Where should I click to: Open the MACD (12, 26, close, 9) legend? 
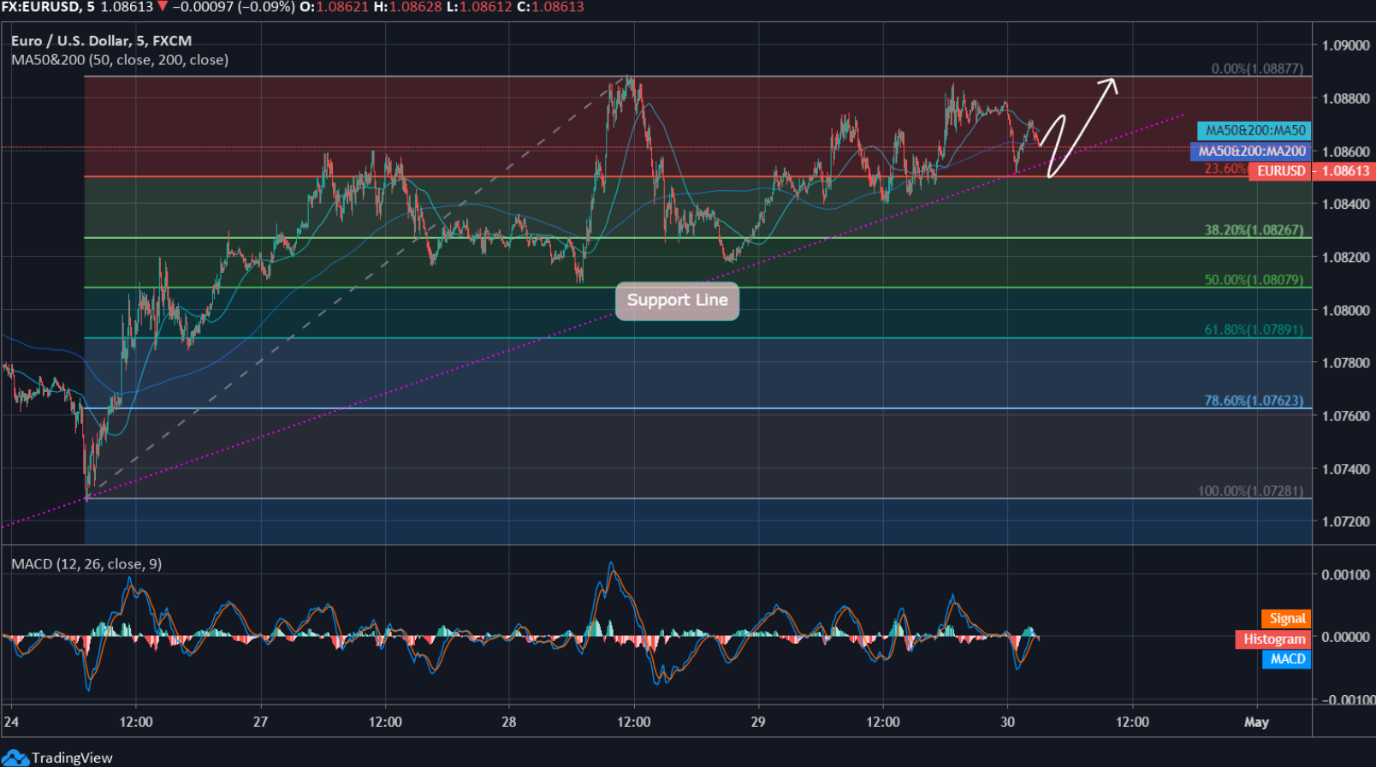coord(86,564)
